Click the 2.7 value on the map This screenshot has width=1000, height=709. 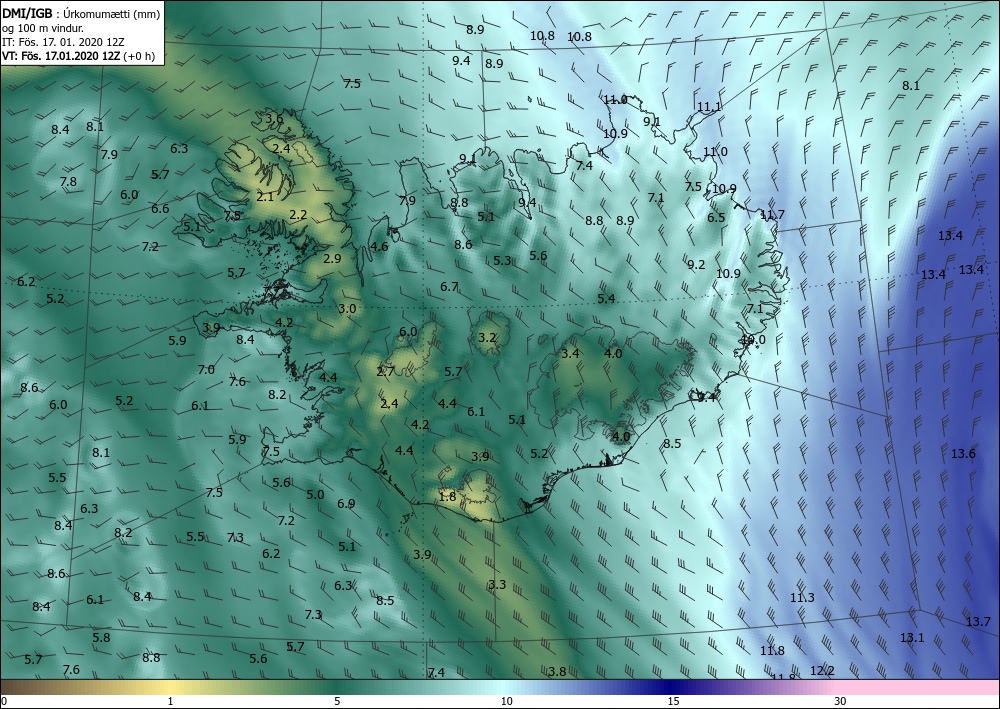[x=385, y=371]
